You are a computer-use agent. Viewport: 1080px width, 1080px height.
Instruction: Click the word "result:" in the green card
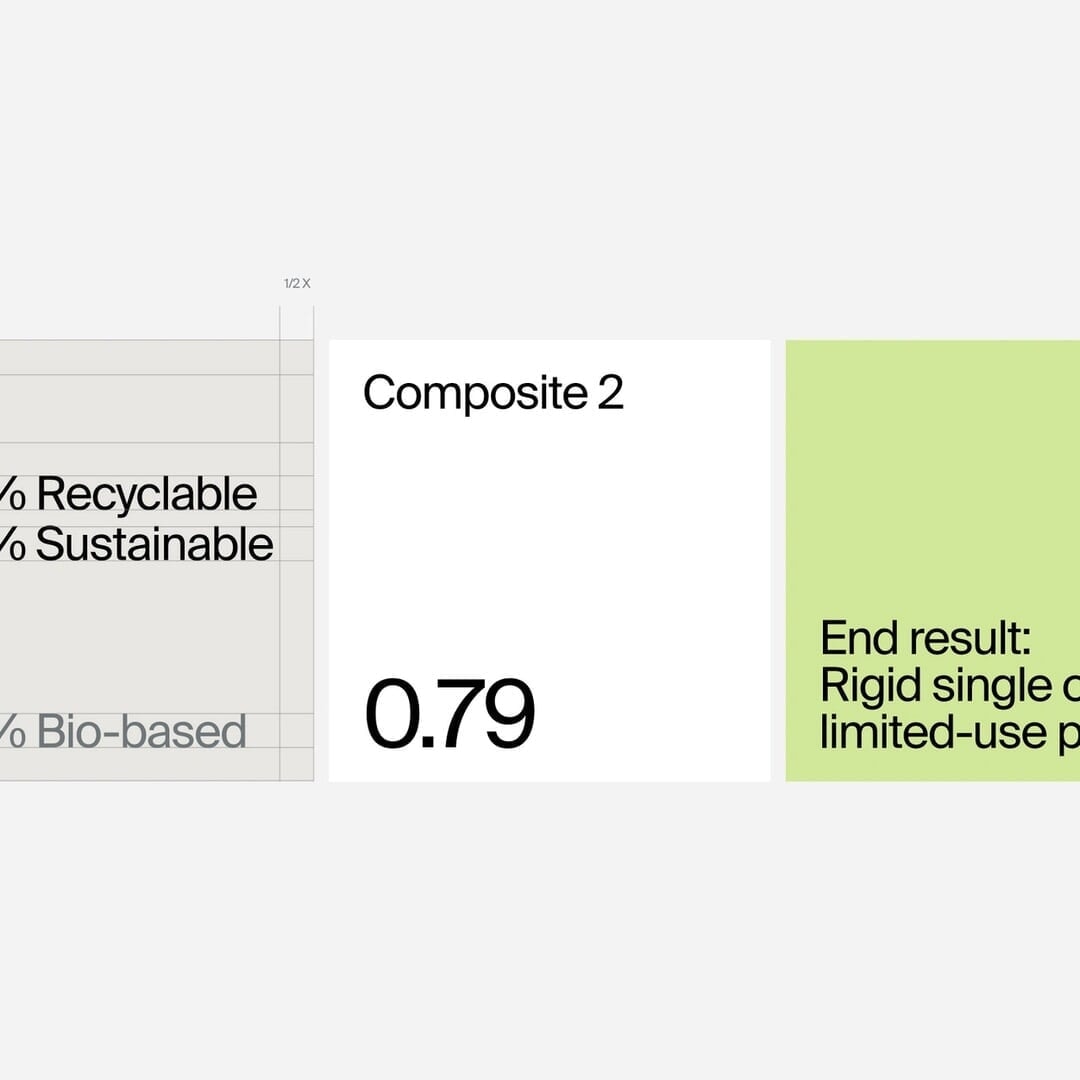[970, 638]
